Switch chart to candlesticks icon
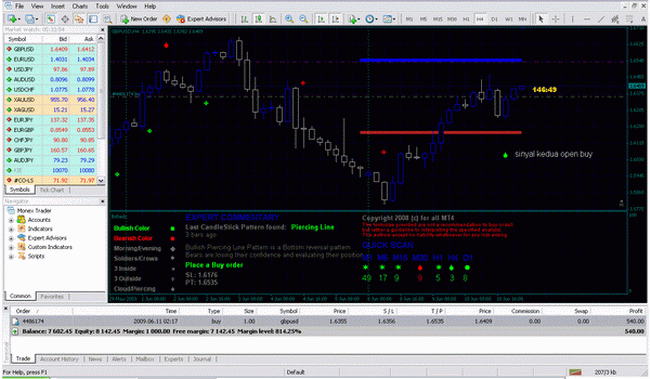This screenshot has height=379, width=650. pyautogui.click(x=259, y=19)
